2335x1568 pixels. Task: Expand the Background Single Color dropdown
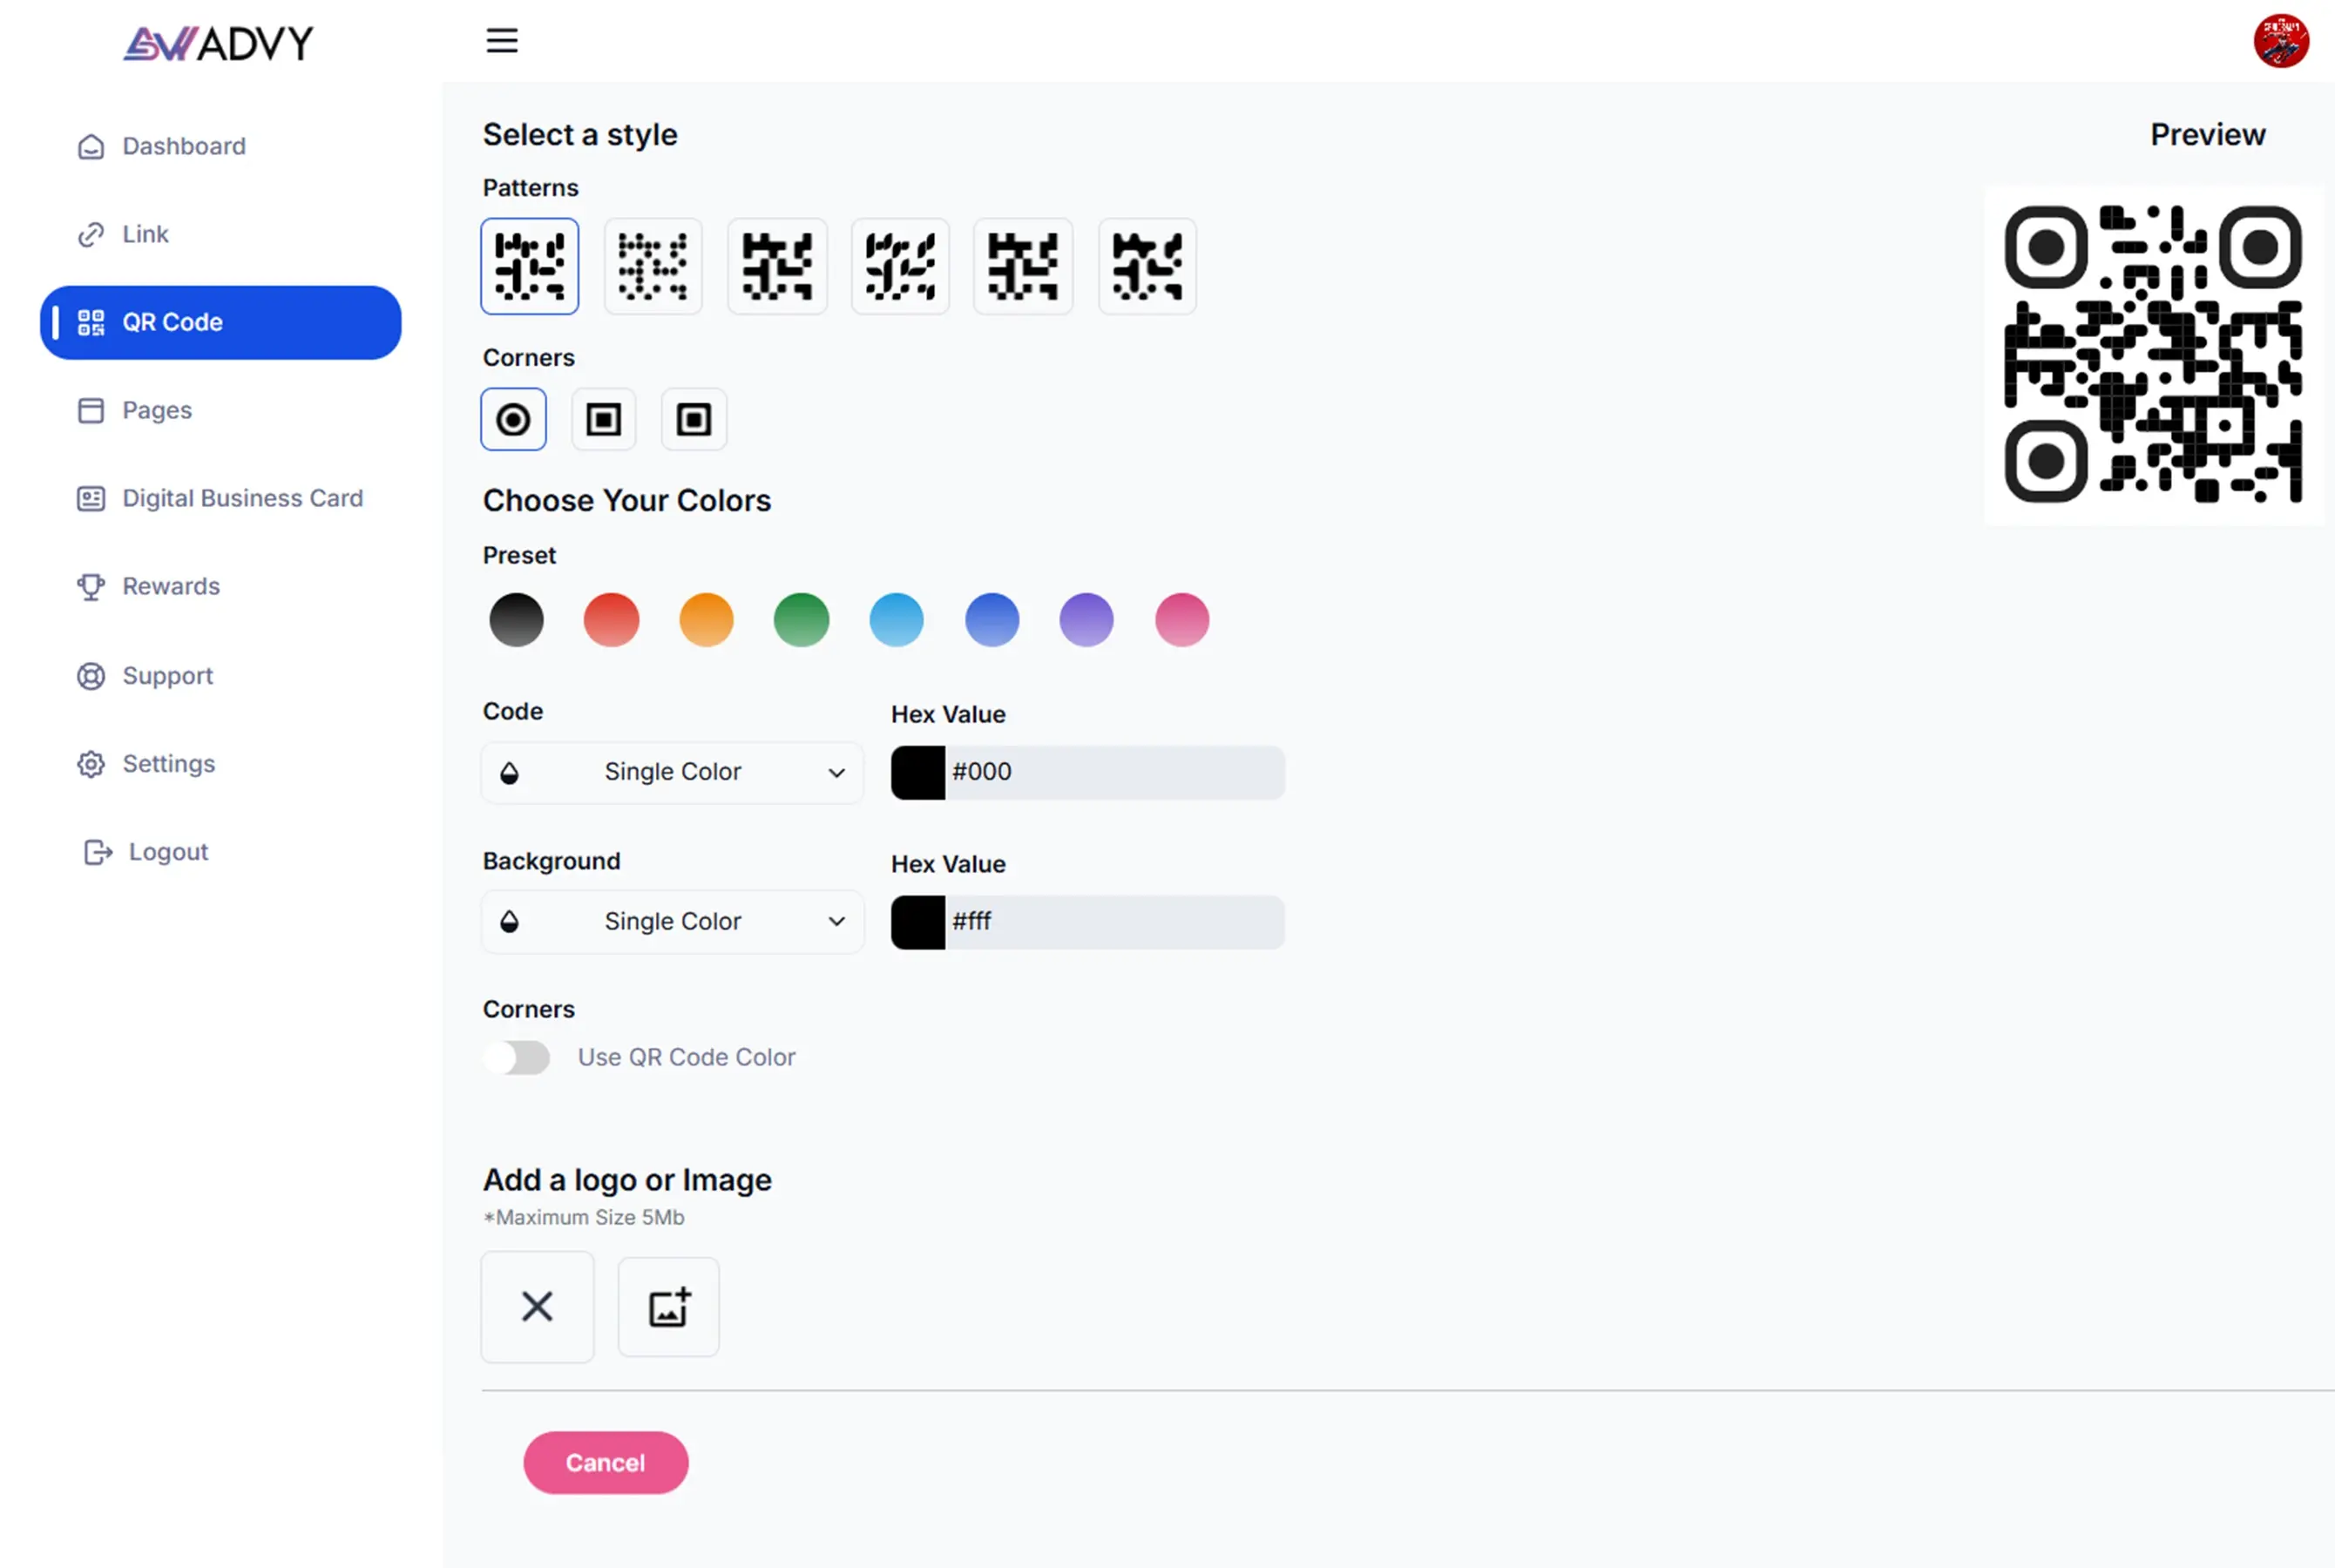(672, 922)
